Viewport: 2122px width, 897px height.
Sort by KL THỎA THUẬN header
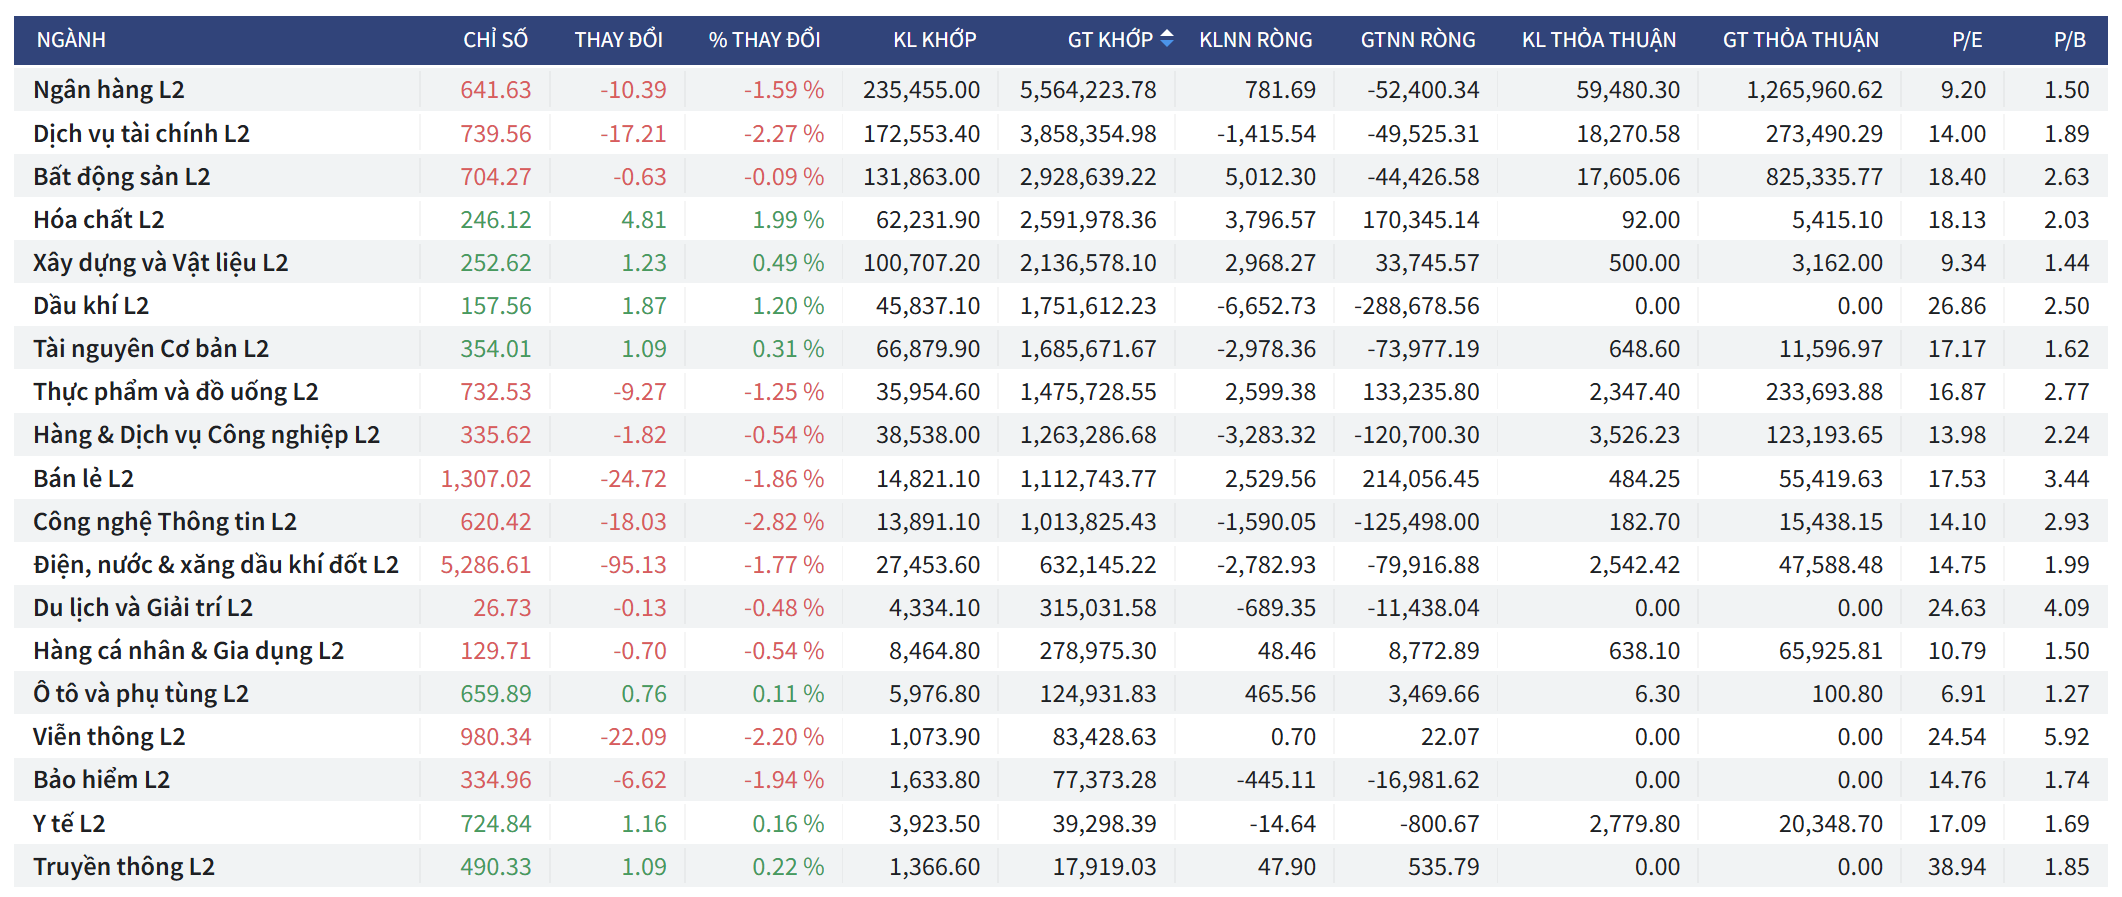(x=1598, y=40)
